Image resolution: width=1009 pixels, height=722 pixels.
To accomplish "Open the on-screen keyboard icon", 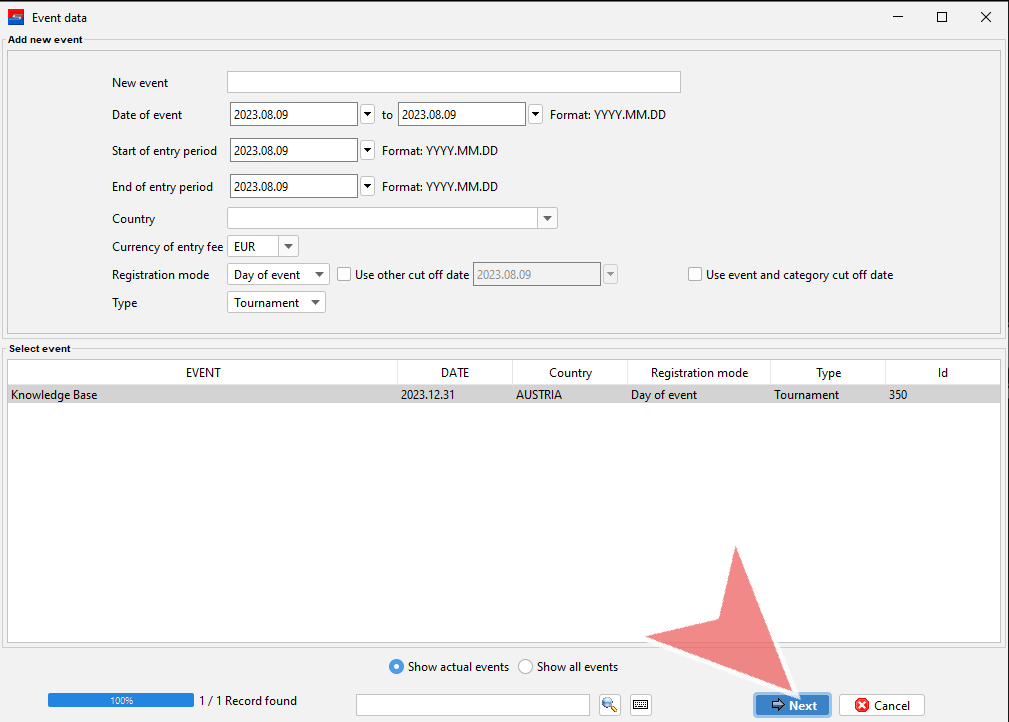I will [x=641, y=705].
